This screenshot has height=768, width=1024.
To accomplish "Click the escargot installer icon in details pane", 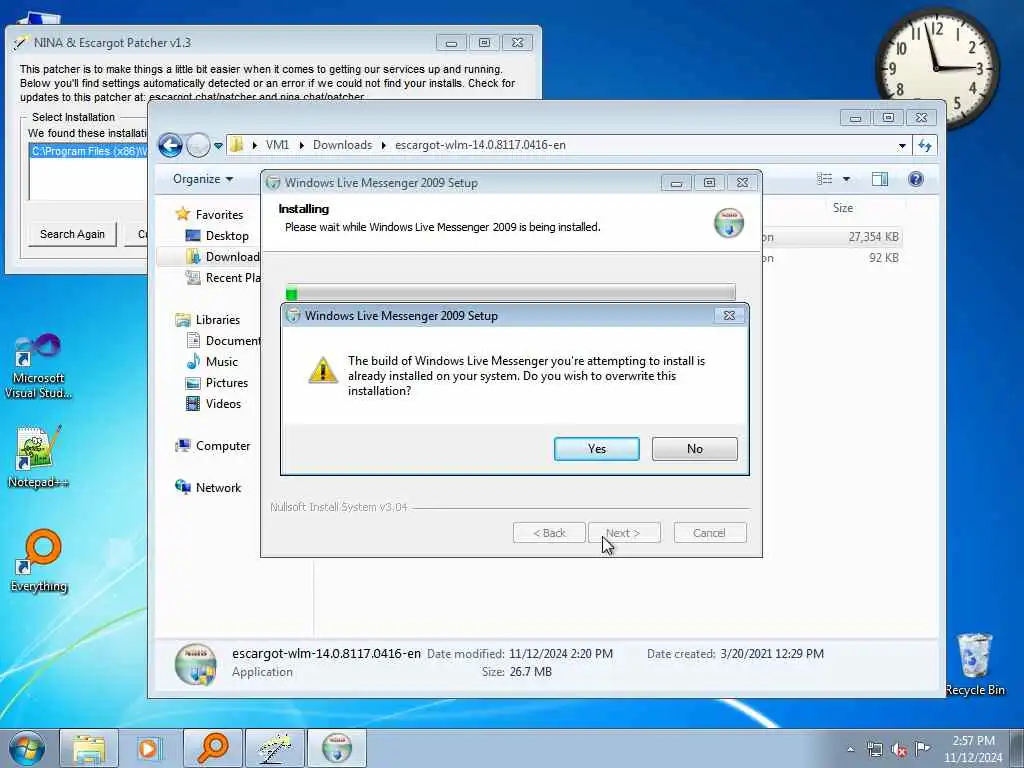I will (x=195, y=664).
